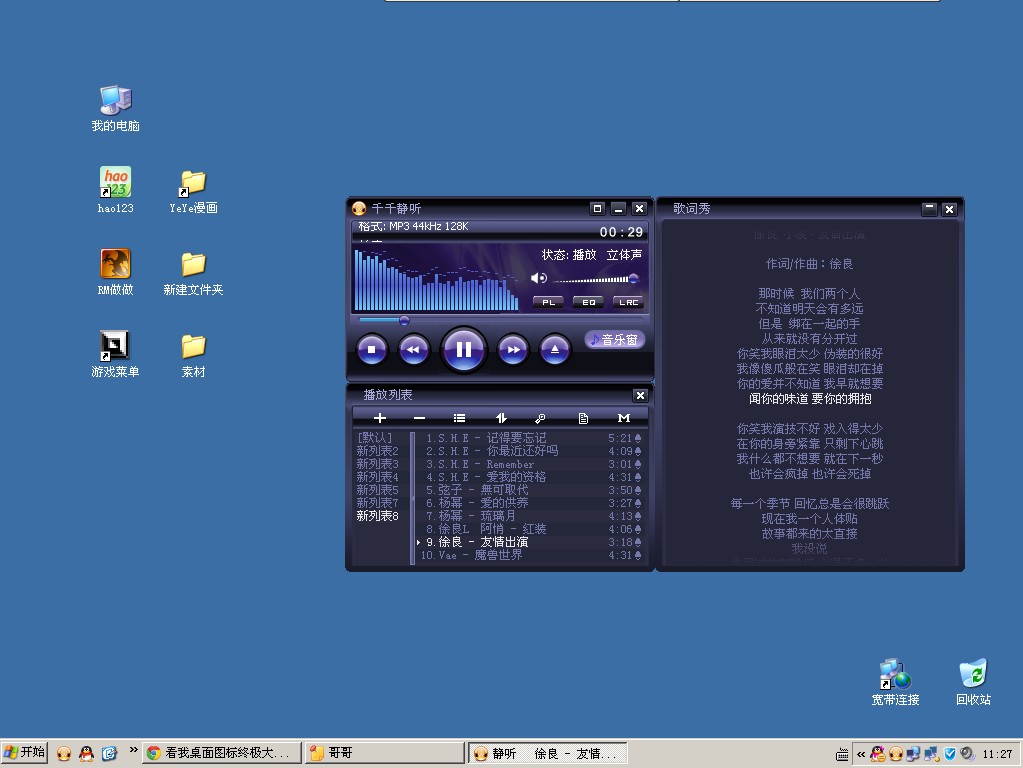Toggle the equalizer window with EQ
The width and height of the screenshot is (1023, 768).
pyautogui.click(x=588, y=302)
